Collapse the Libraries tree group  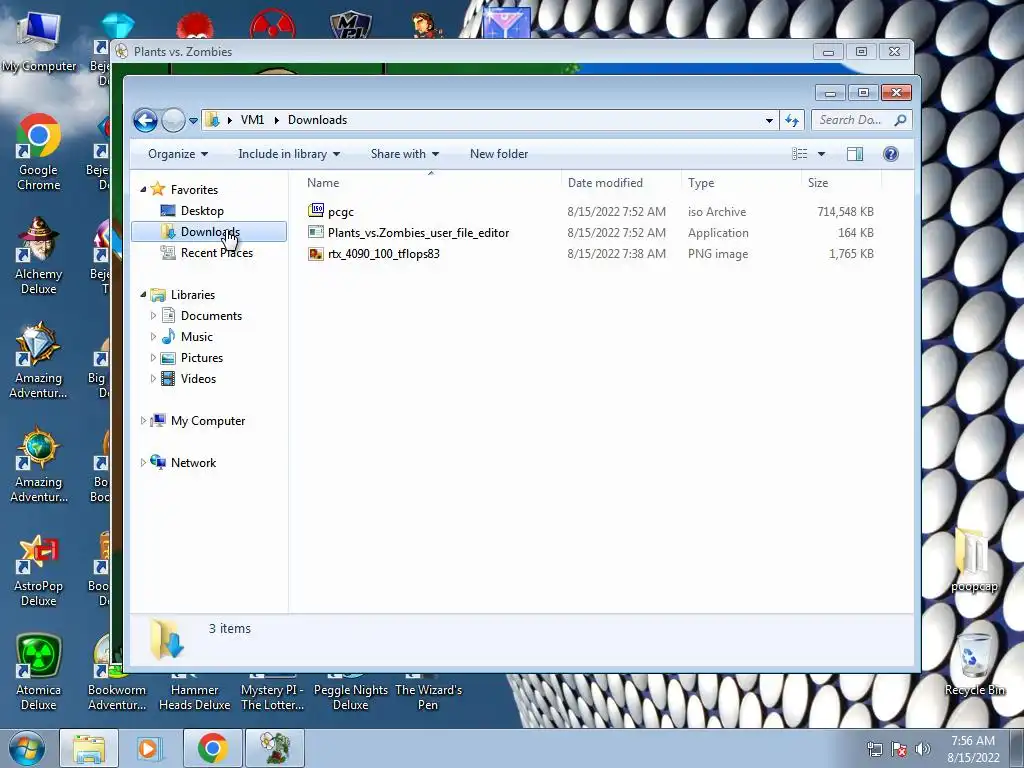pos(144,295)
